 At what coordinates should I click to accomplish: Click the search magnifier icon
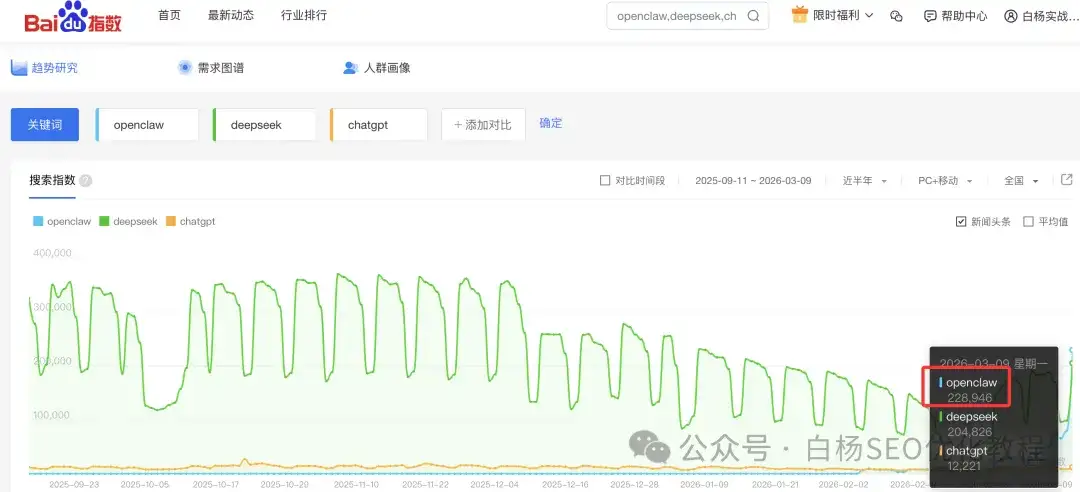tap(754, 16)
